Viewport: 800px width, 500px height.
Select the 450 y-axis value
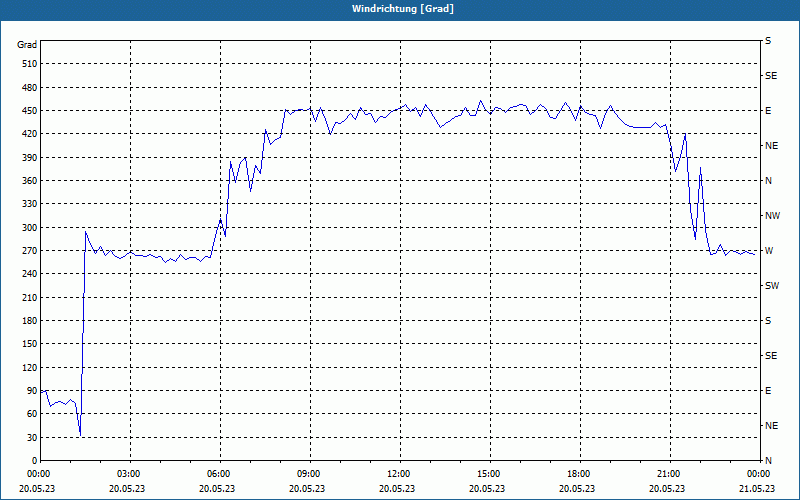pyautogui.click(x=30, y=111)
